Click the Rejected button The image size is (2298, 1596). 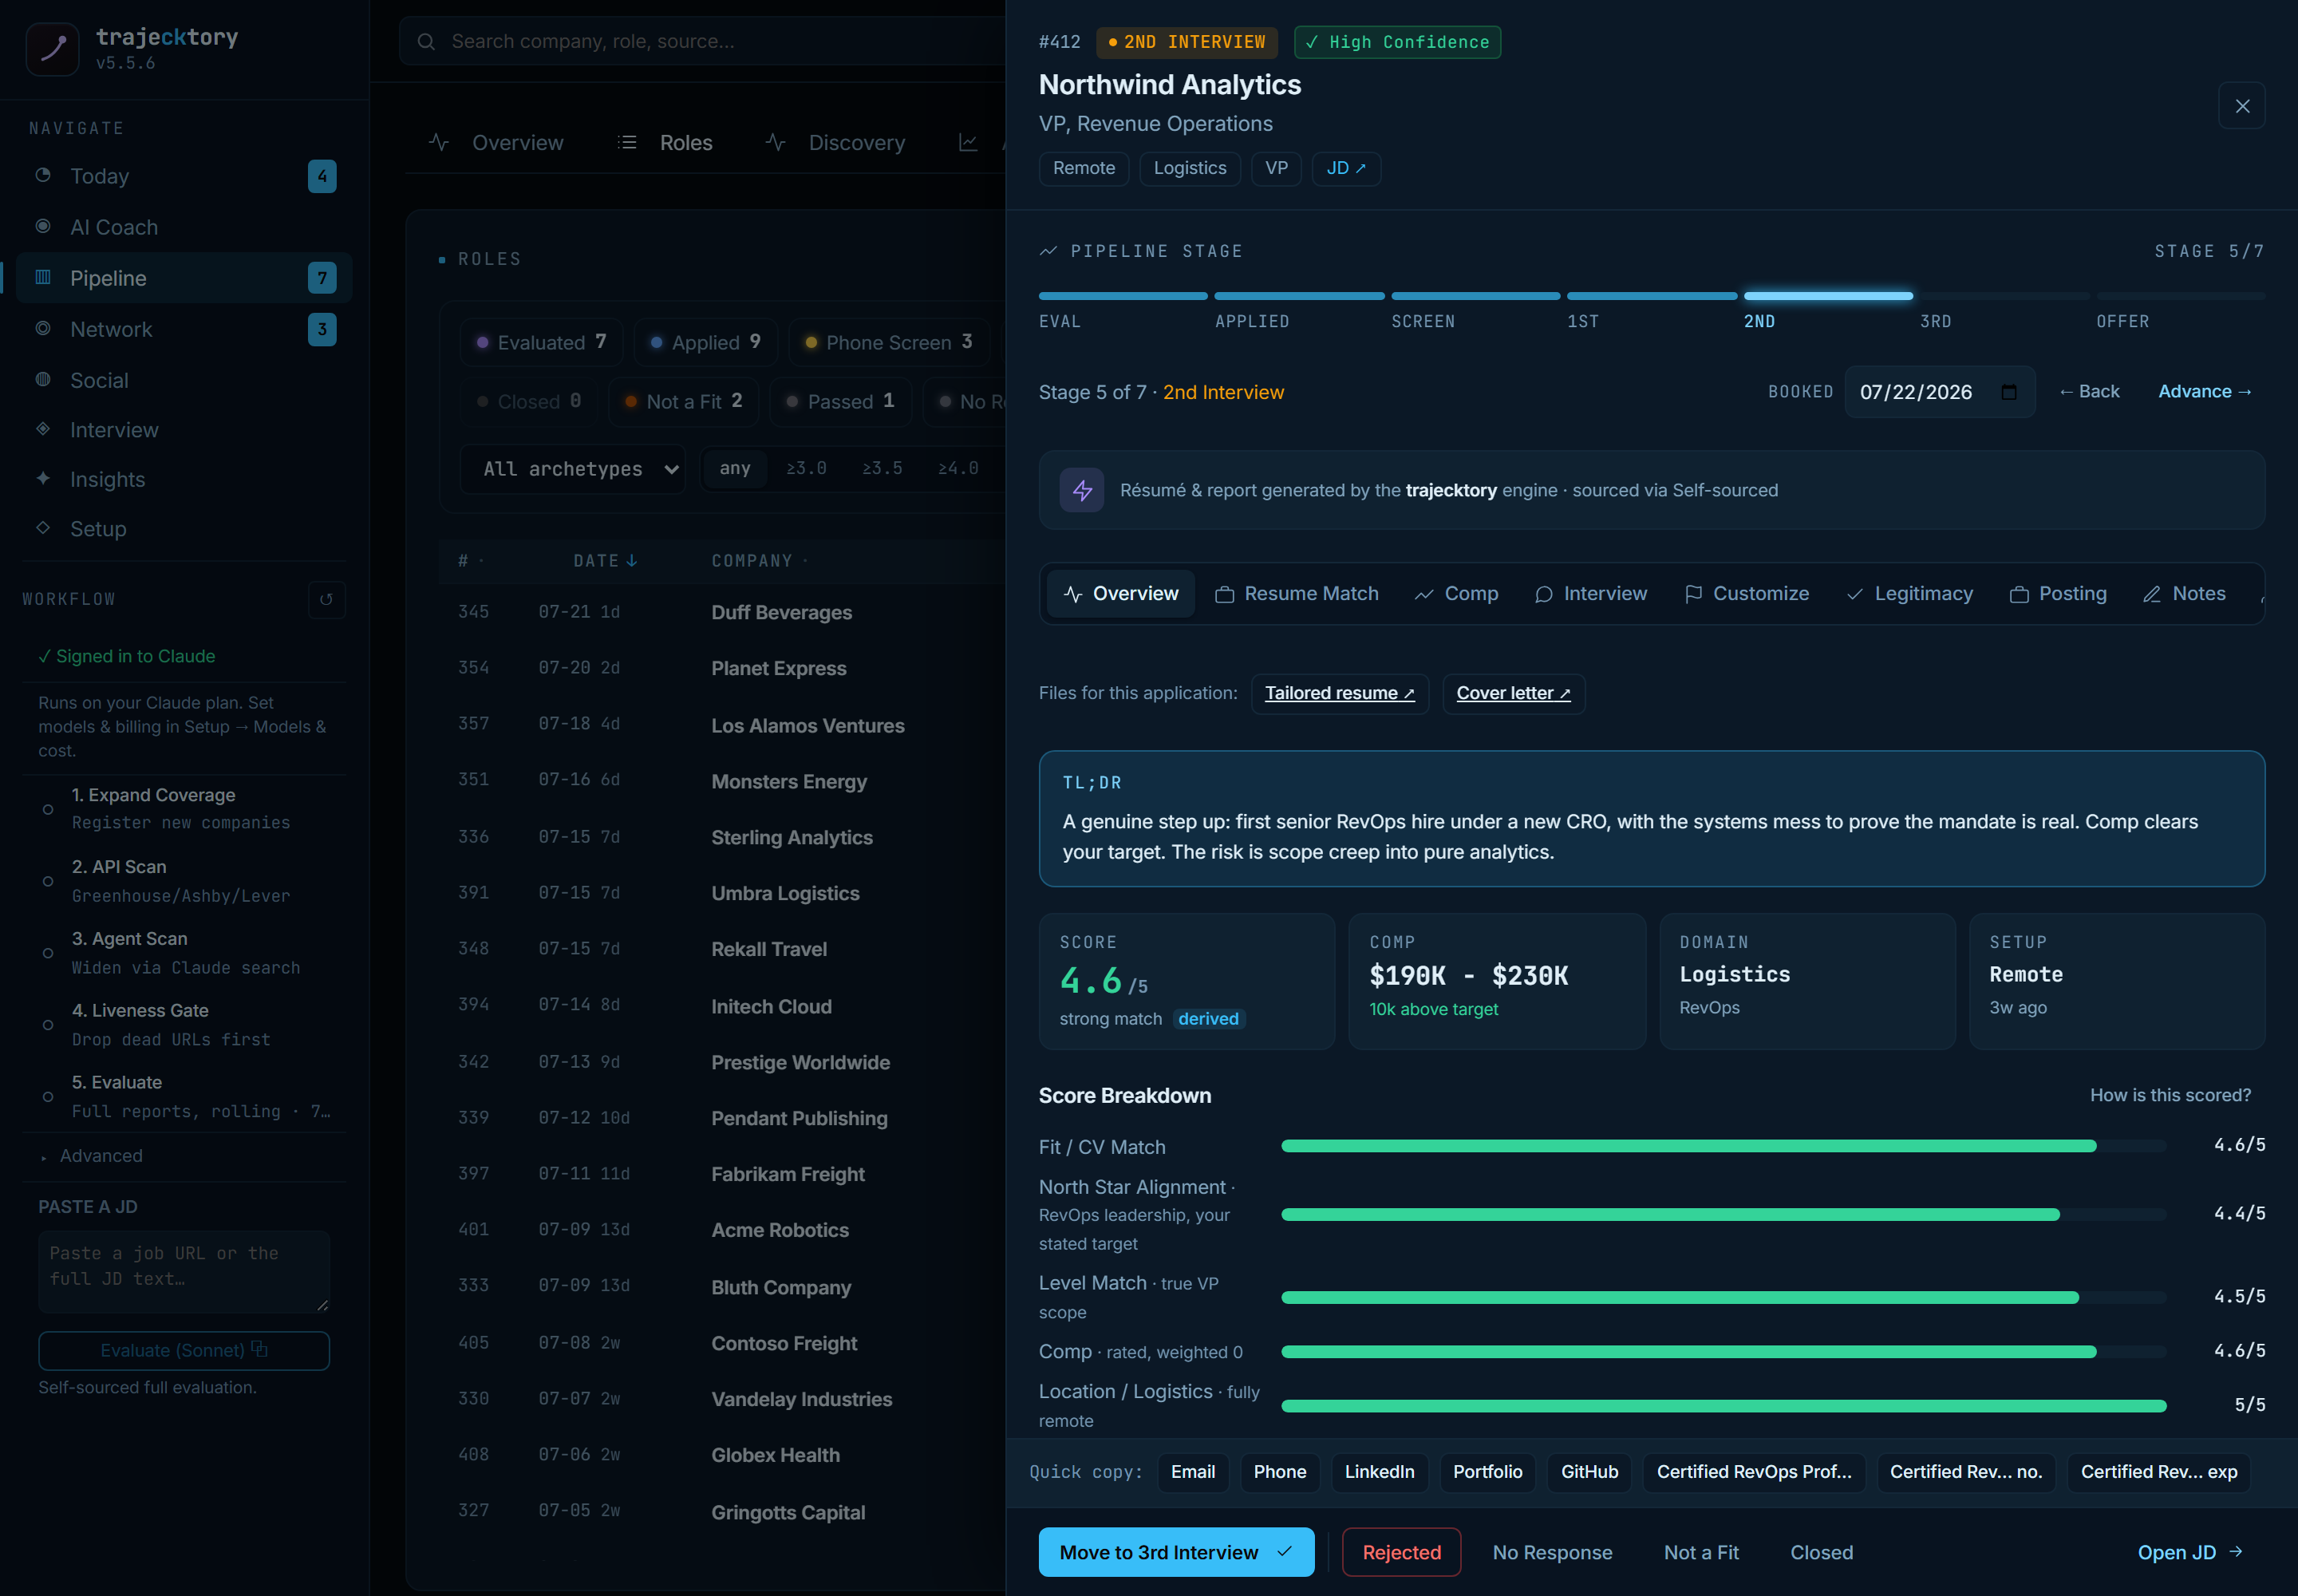1401,1552
